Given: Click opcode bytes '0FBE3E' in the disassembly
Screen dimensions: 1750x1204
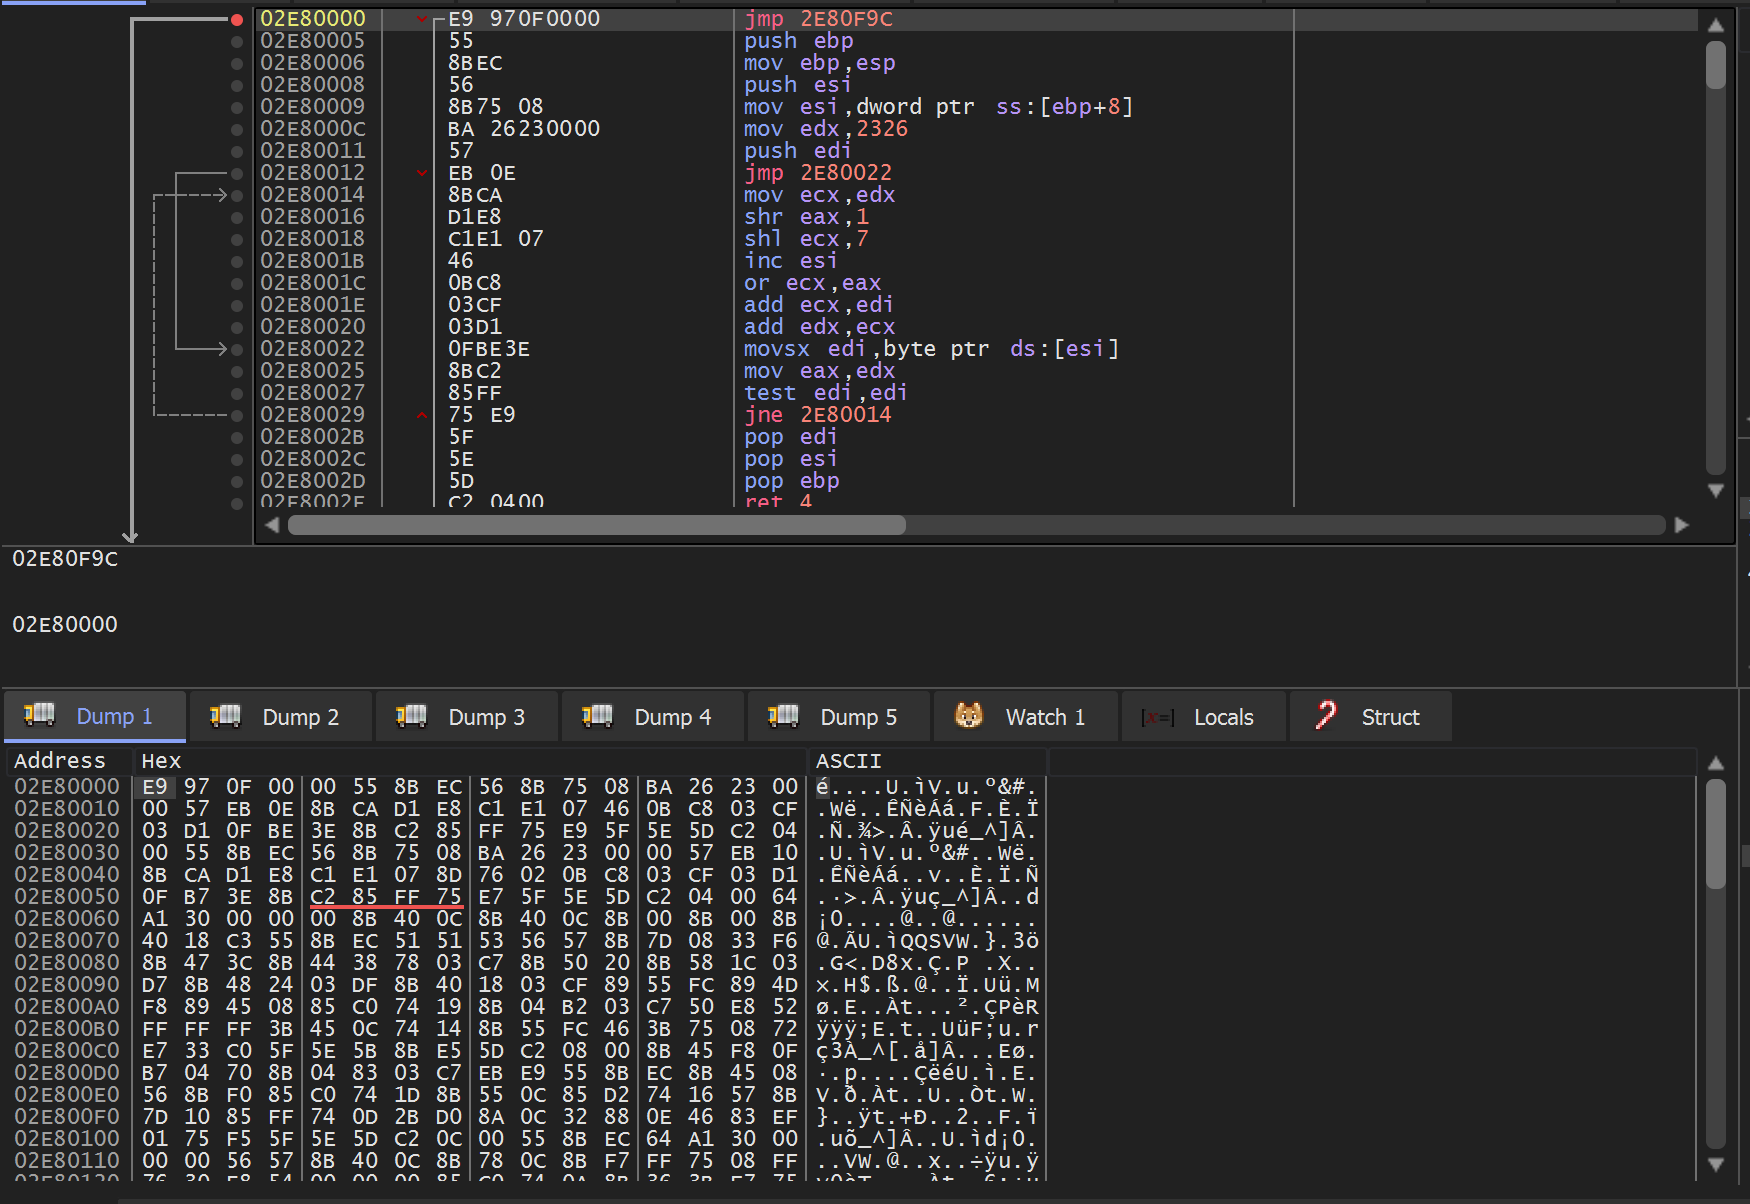Looking at the screenshot, I should (x=489, y=349).
